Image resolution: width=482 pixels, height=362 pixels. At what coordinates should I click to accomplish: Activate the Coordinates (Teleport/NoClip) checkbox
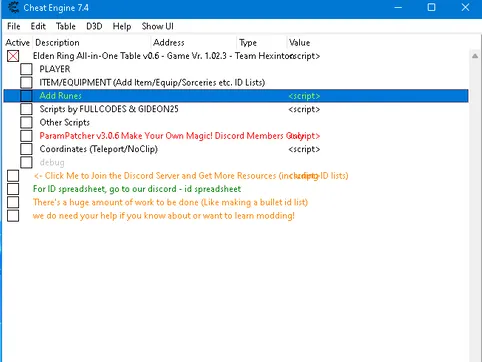pos(26,149)
